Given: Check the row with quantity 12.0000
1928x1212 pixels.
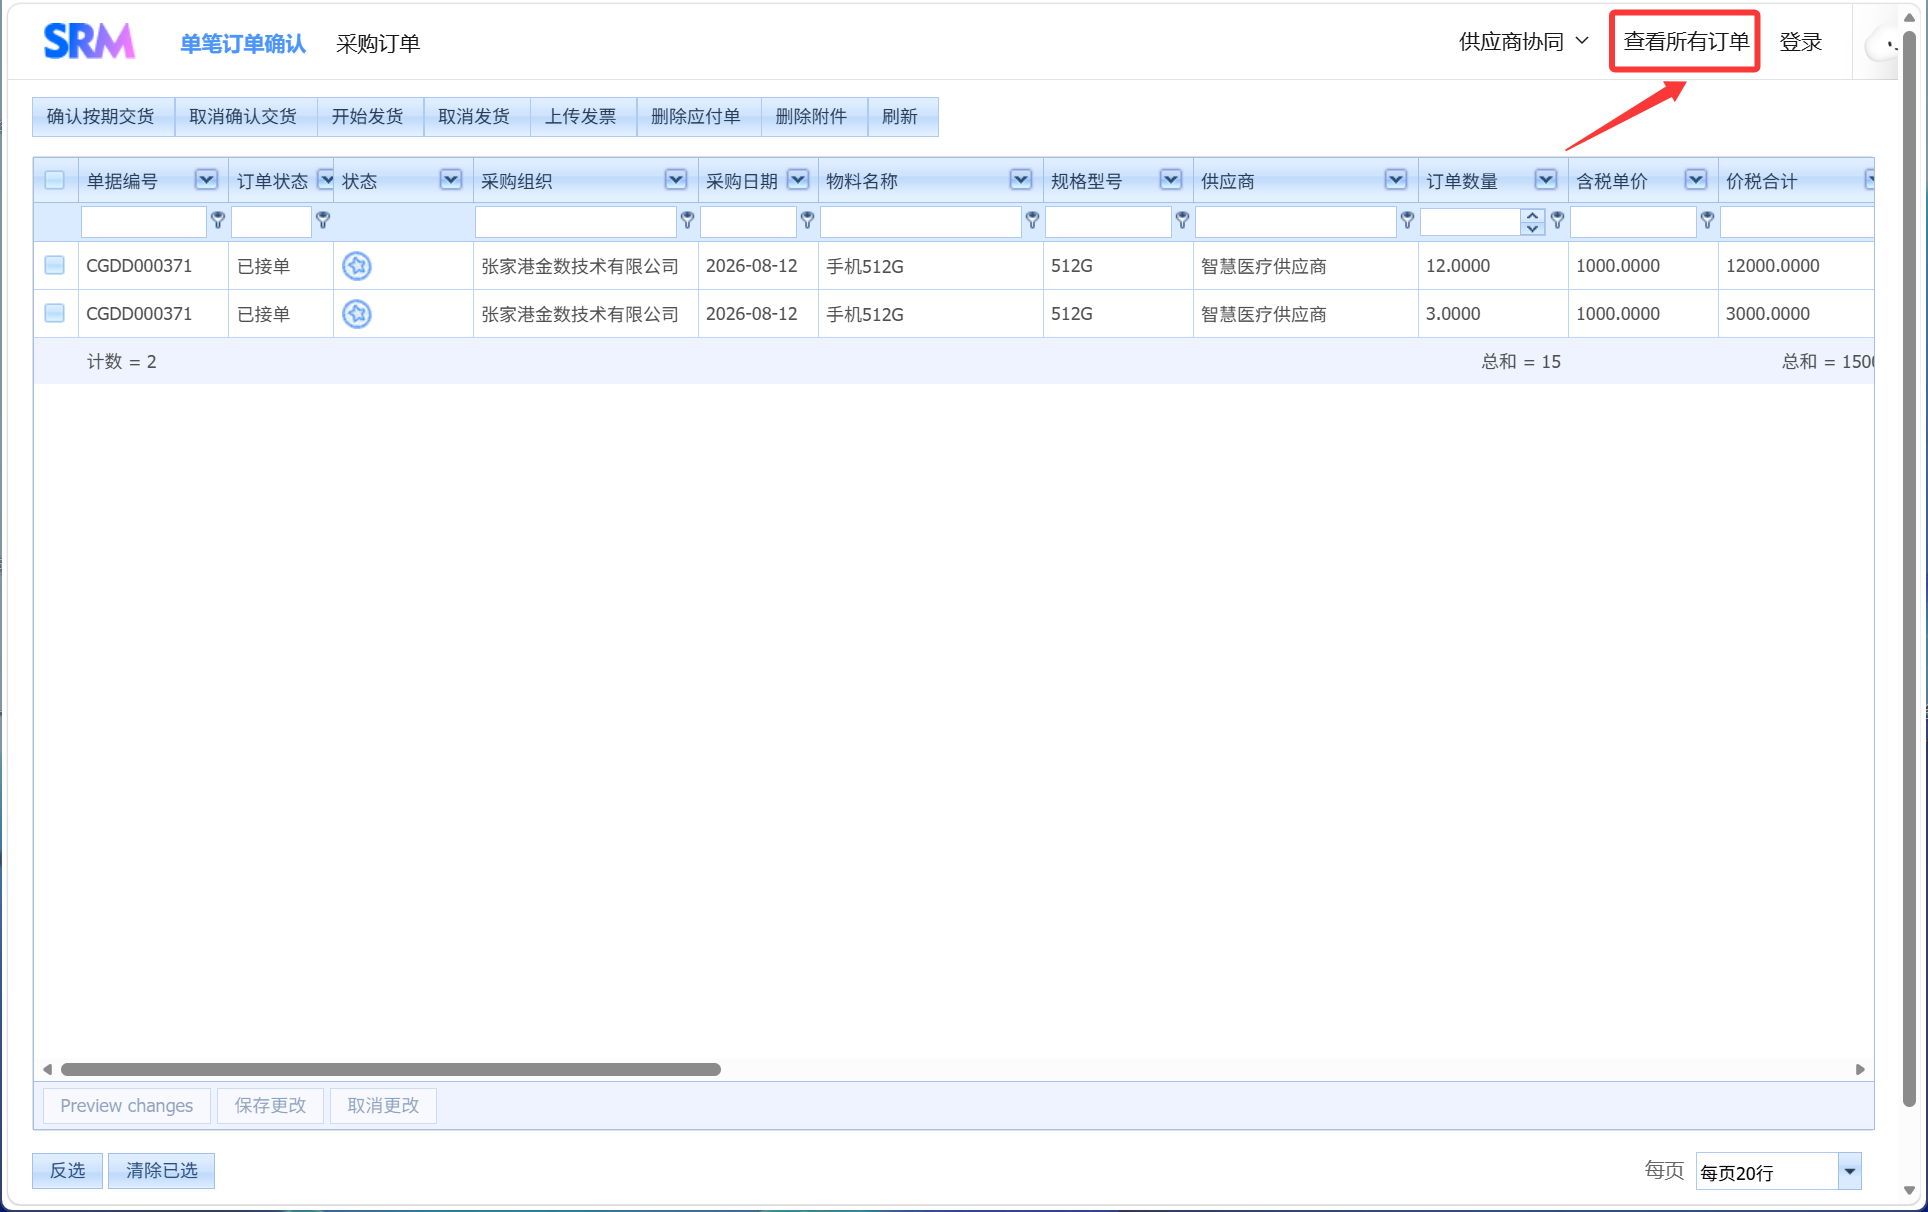Looking at the screenshot, I should (55, 265).
